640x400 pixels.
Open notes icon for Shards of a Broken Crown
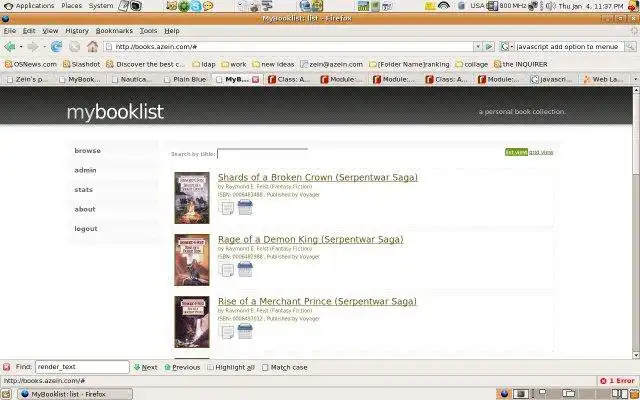(x=226, y=208)
